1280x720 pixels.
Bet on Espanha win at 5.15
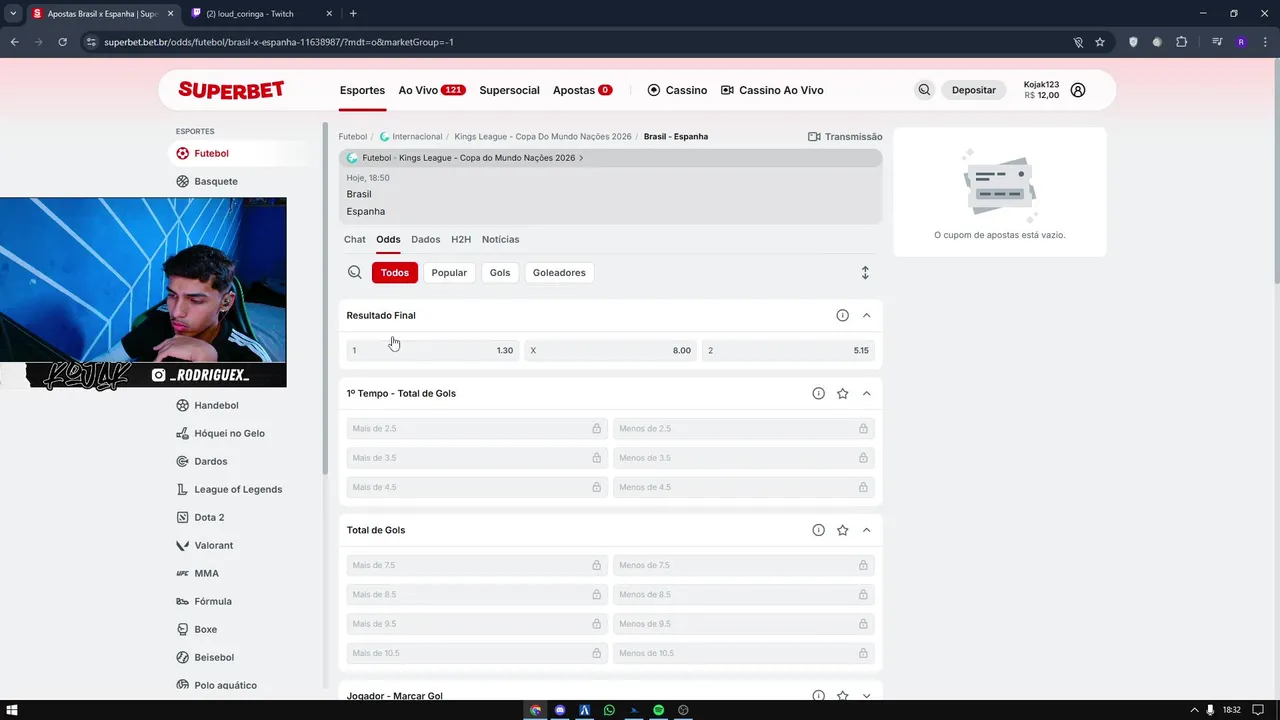(x=788, y=350)
